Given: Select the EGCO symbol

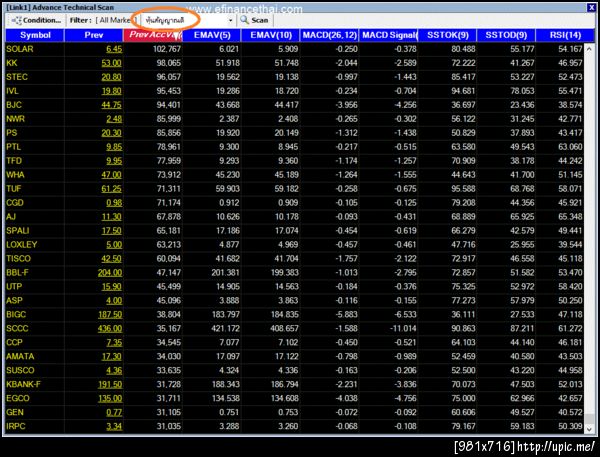Looking at the screenshot, I should (18, 398).
